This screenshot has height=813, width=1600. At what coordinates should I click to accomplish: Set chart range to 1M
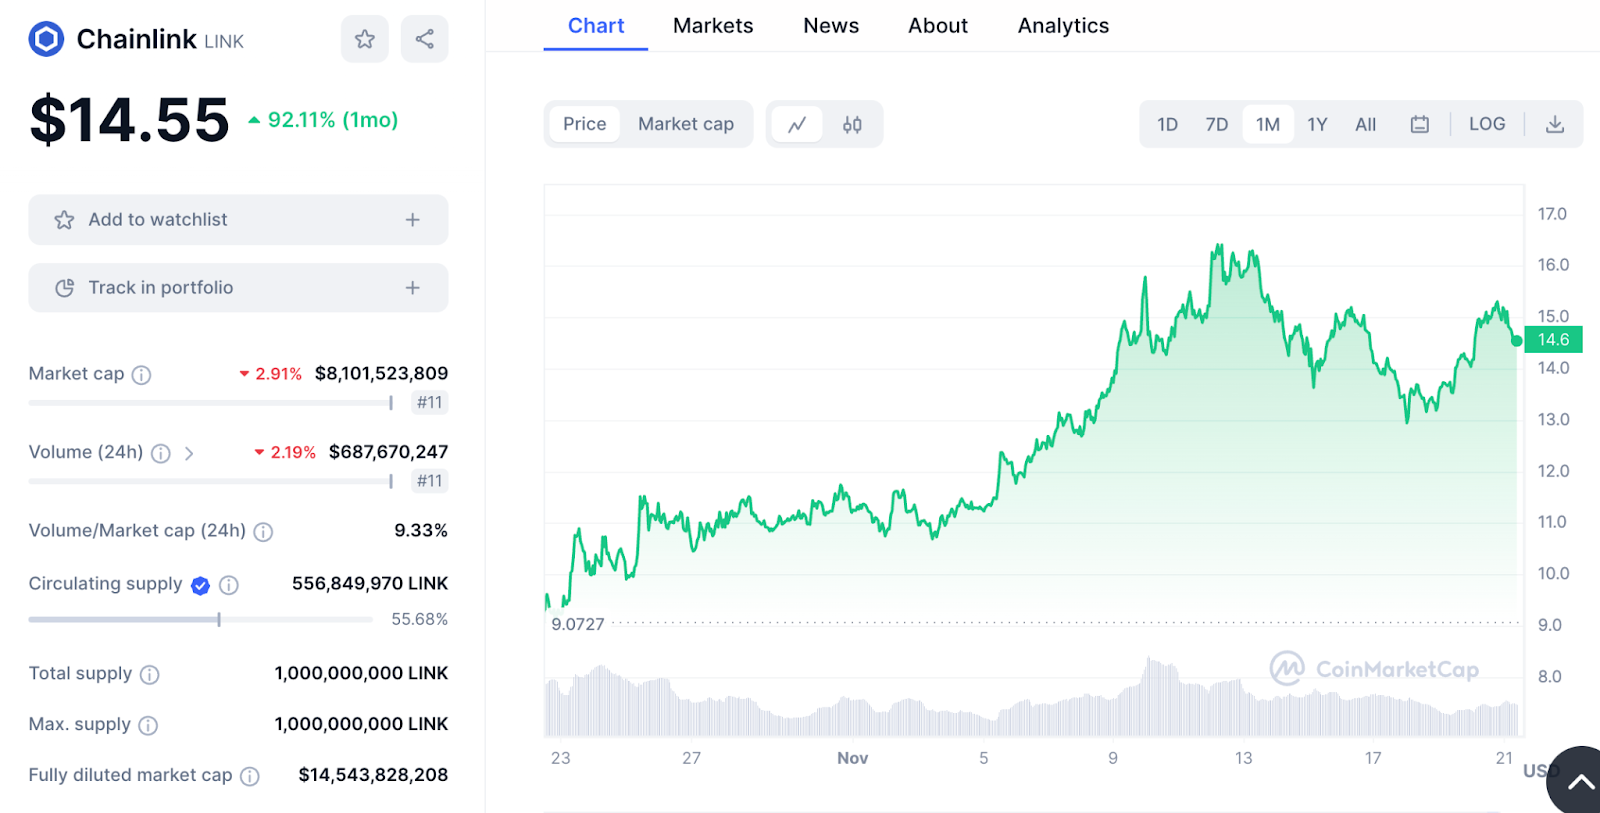(x=1268, y=125)
